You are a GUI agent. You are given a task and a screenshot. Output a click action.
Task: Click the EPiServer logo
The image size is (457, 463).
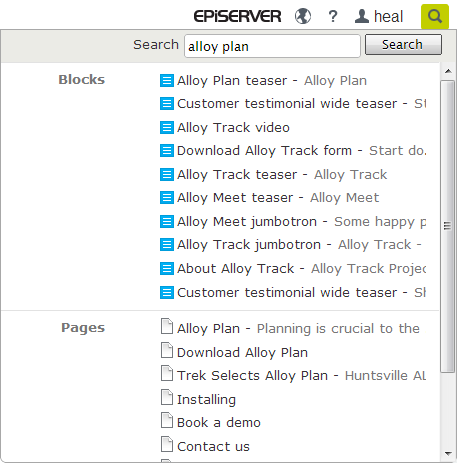[237, 16]
